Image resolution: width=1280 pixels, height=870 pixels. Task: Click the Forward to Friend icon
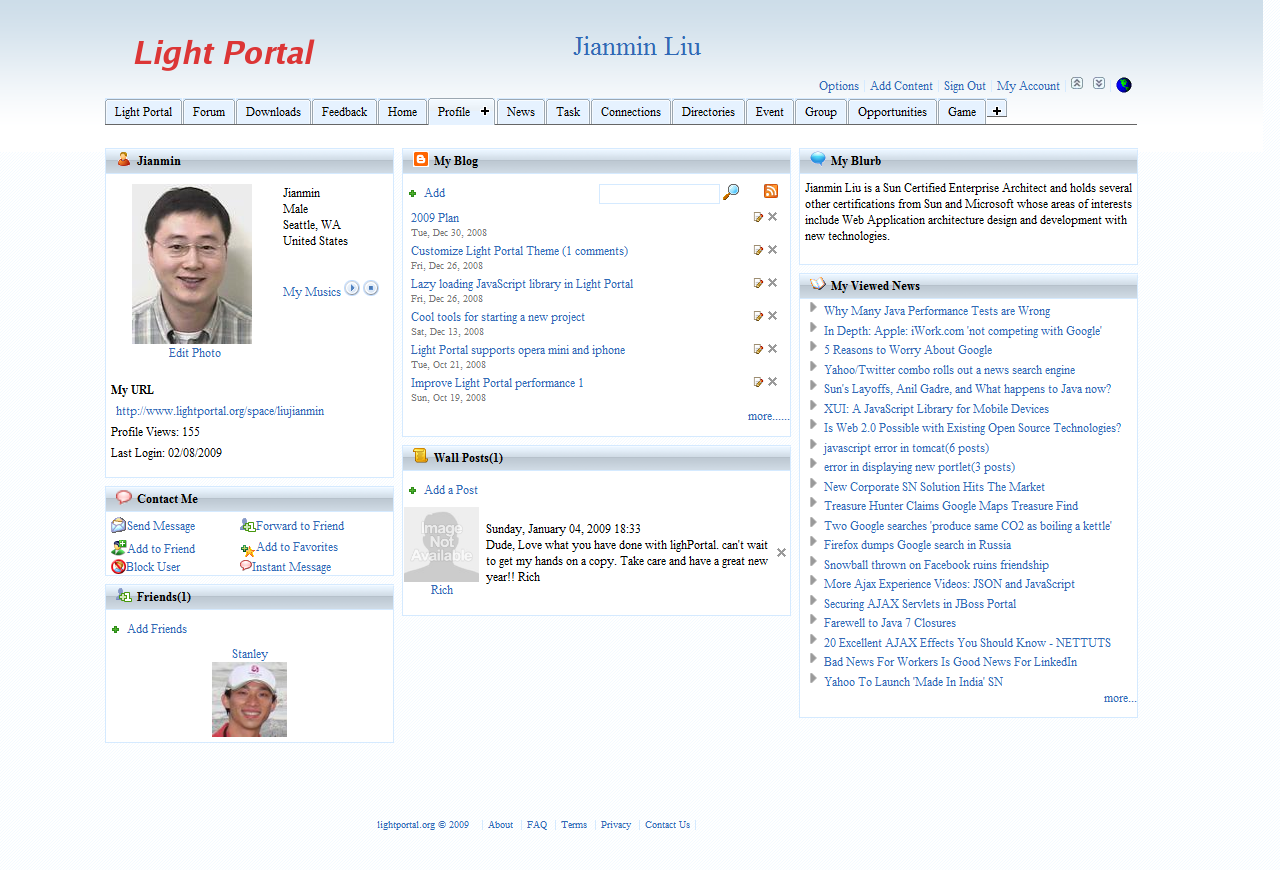[247, 525]
